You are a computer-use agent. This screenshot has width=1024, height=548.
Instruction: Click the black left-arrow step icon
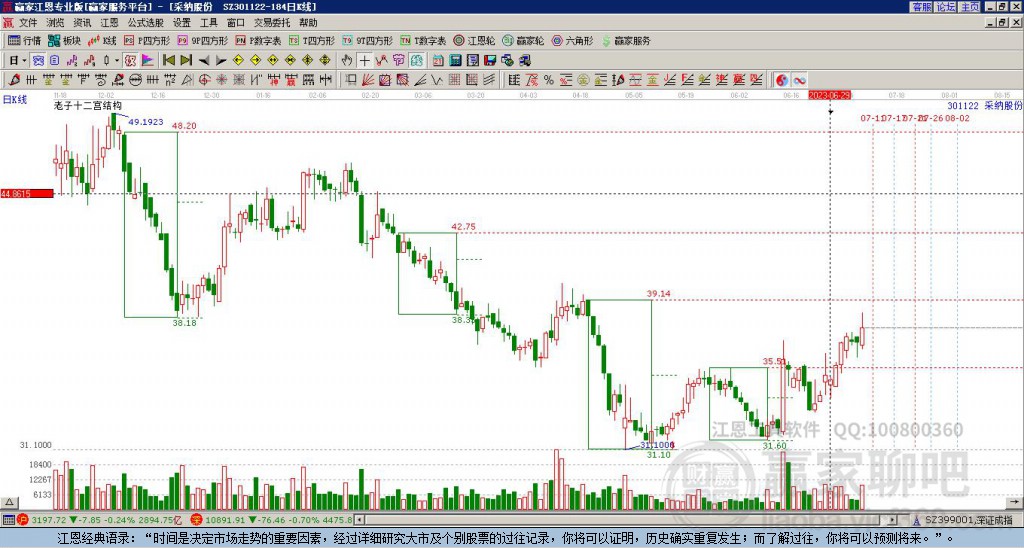(204, 61)
